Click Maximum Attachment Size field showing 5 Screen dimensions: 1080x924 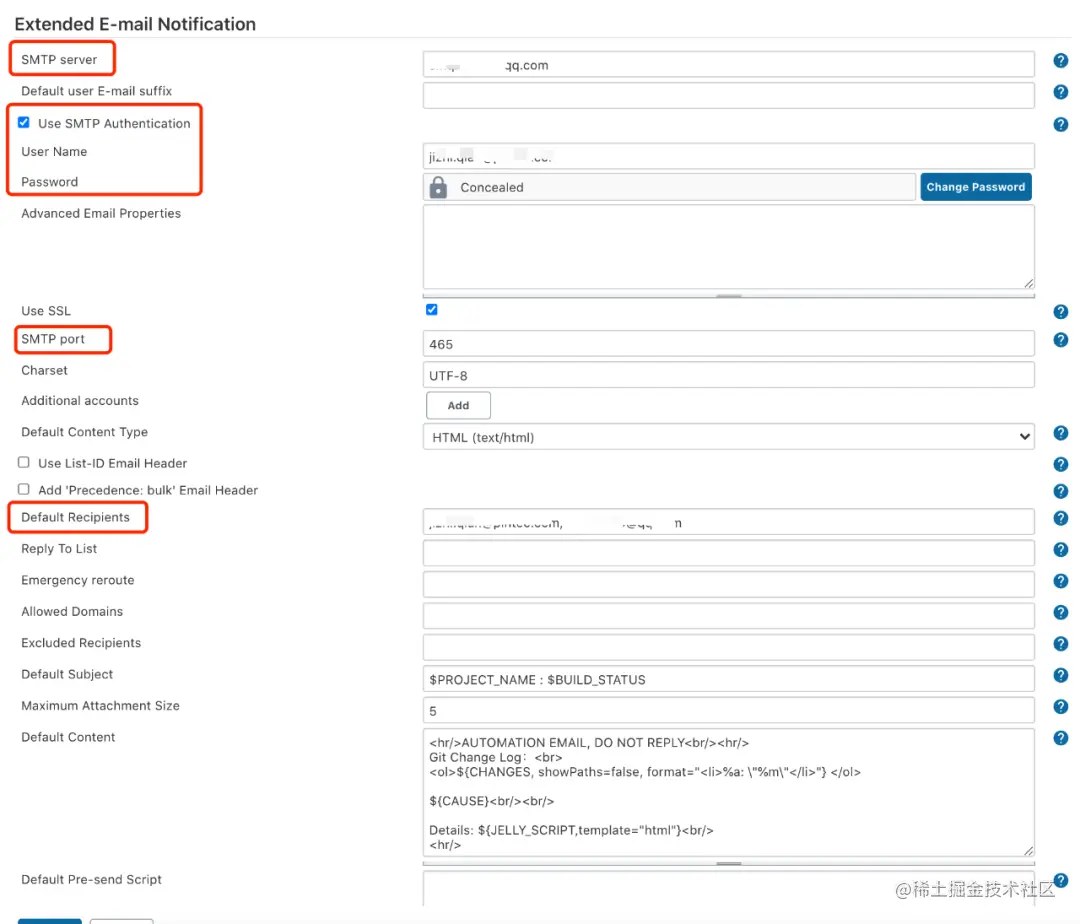pos(729,711)
